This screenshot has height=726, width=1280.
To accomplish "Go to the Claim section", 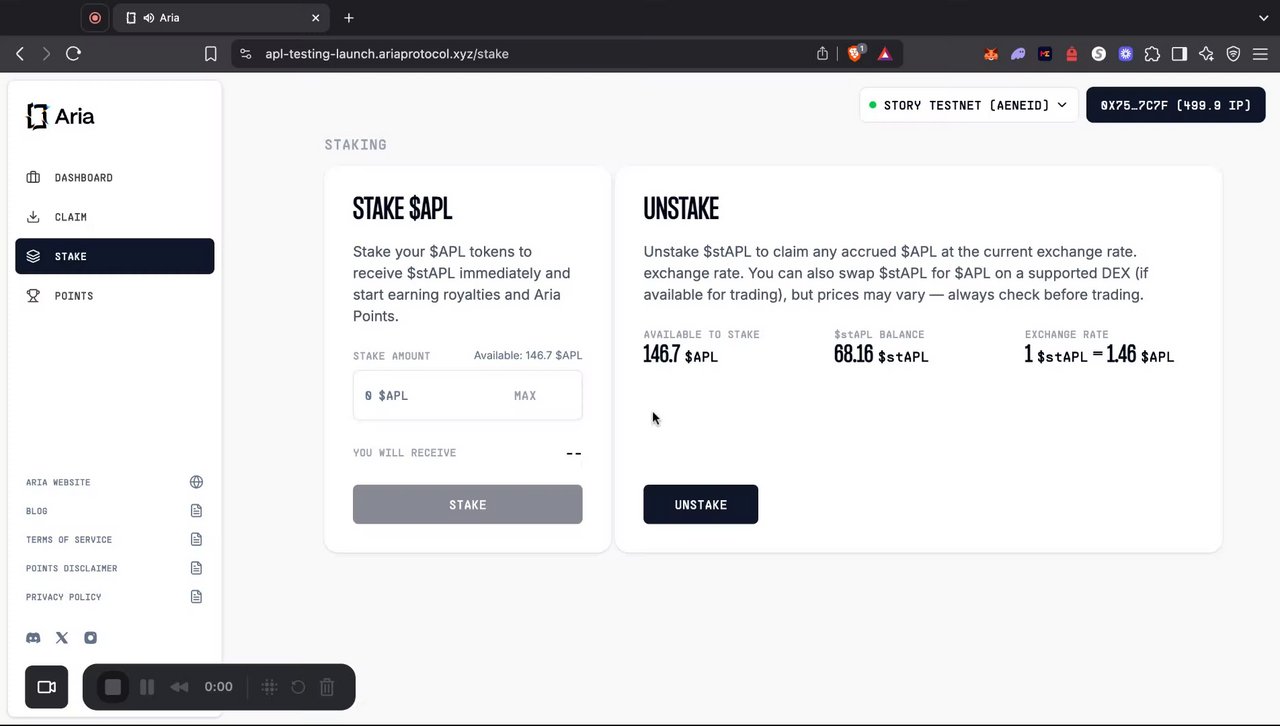I will [114, 217].
